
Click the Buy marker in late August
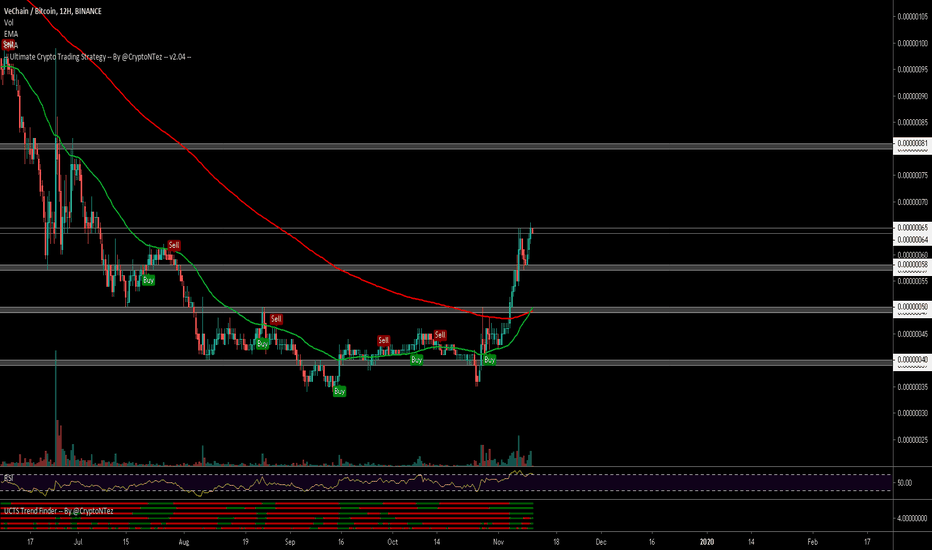[x=262, y=344]
